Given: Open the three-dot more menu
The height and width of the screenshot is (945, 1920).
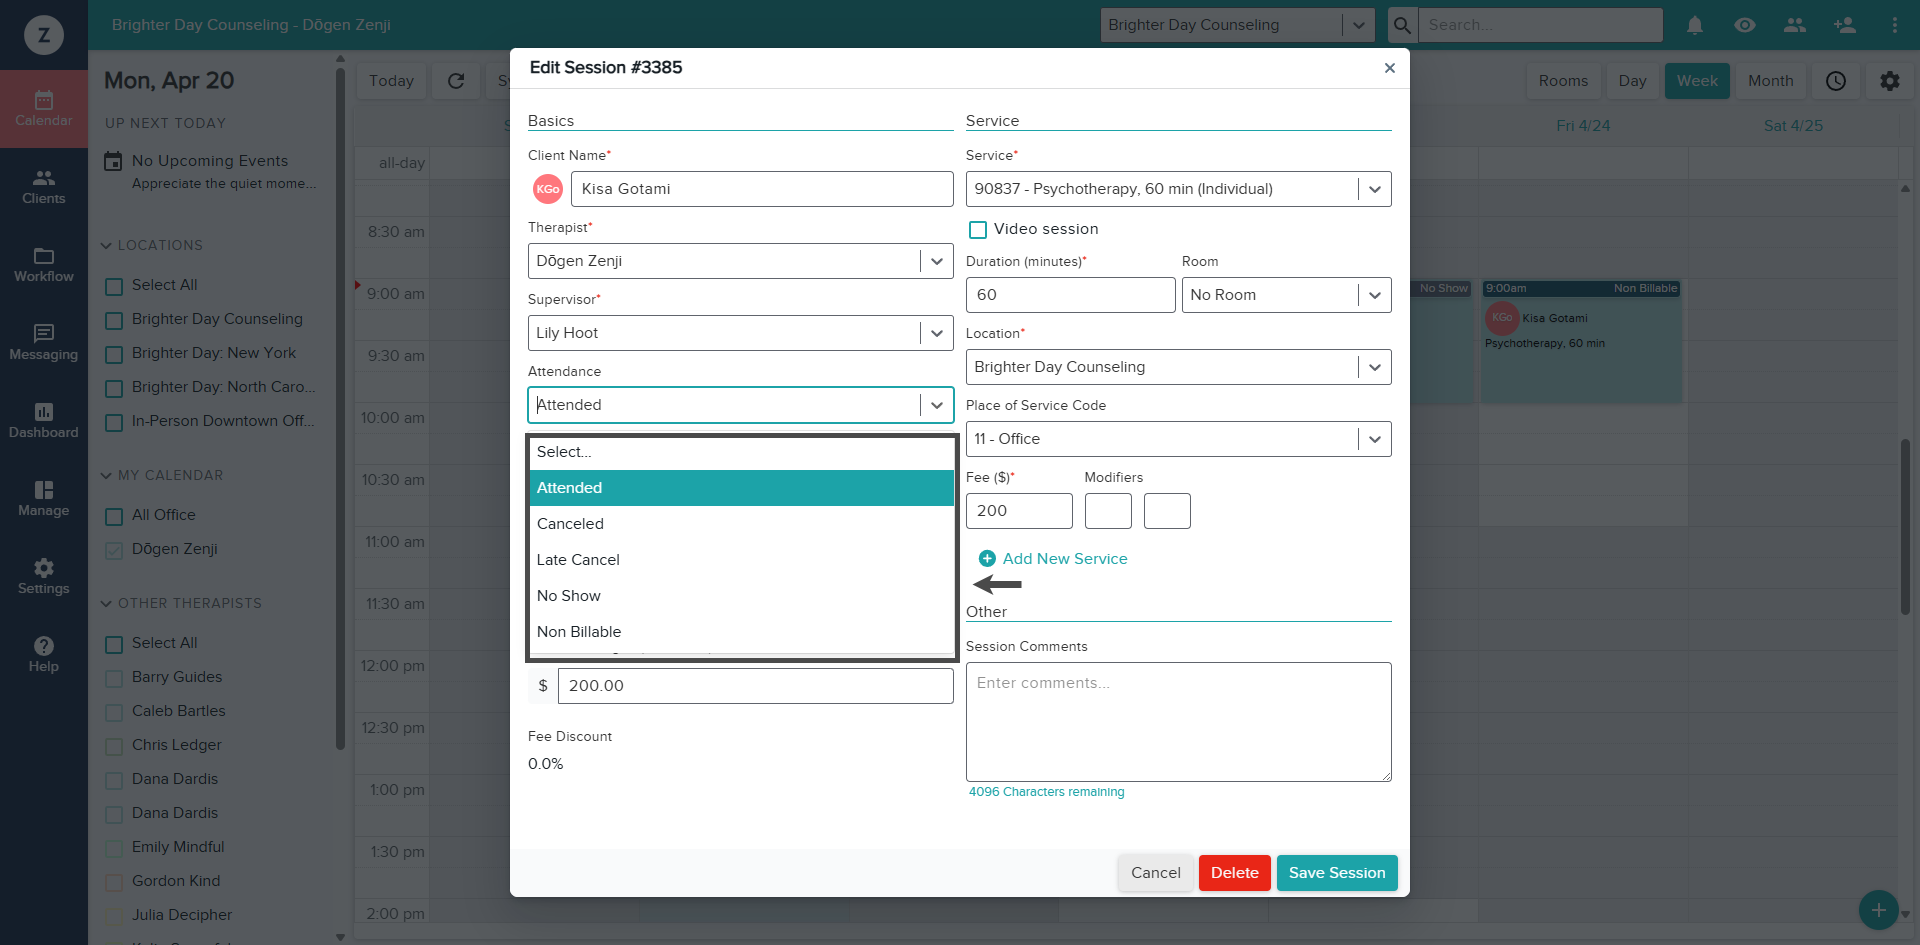Looking at the screenshot, I should (1895, 25).
